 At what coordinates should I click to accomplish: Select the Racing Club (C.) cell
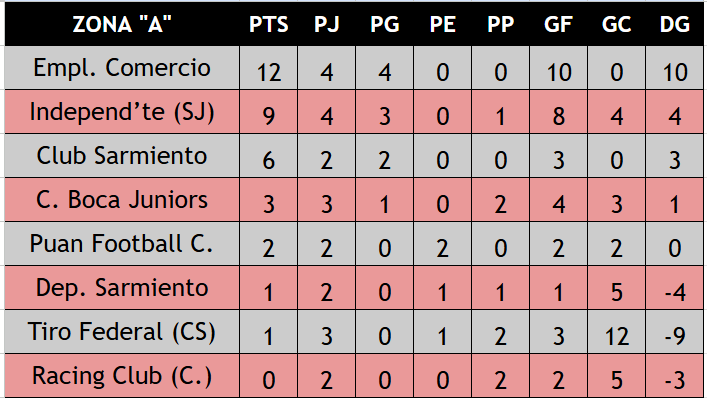pos(122,375)
